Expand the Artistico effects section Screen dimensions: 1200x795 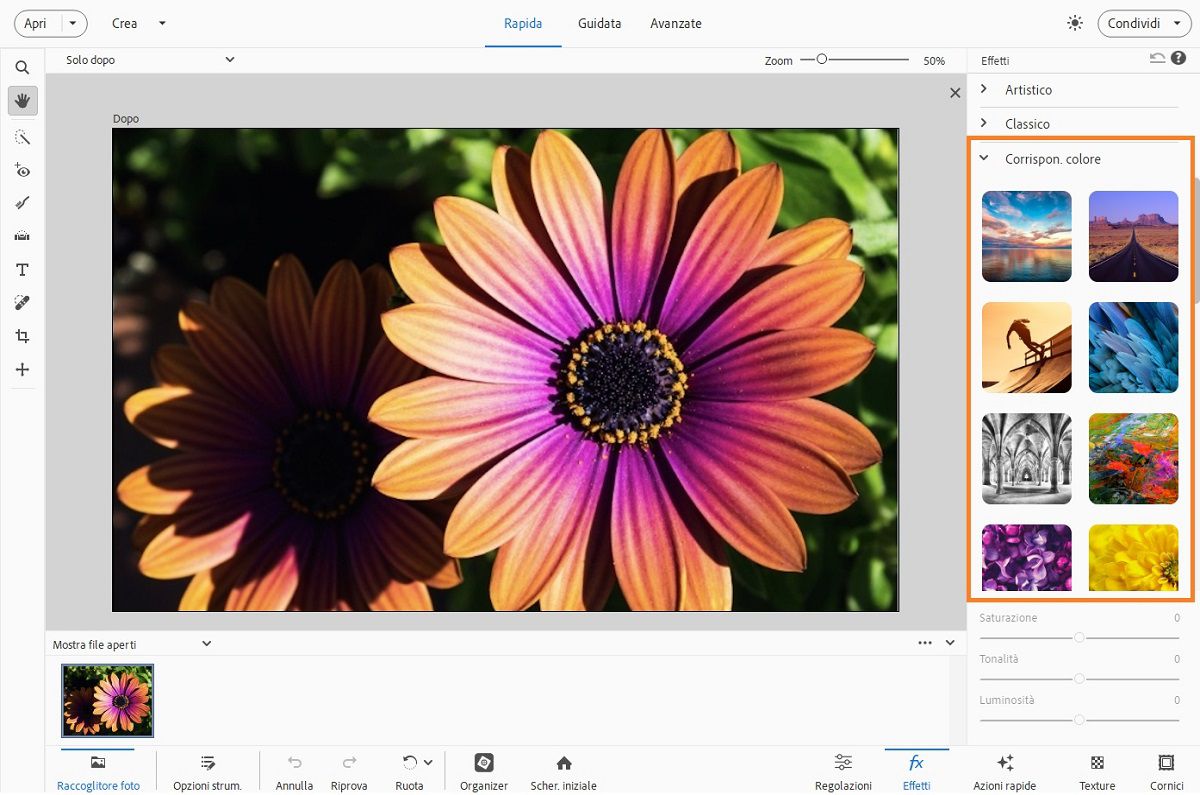[x=1028, y=90]
